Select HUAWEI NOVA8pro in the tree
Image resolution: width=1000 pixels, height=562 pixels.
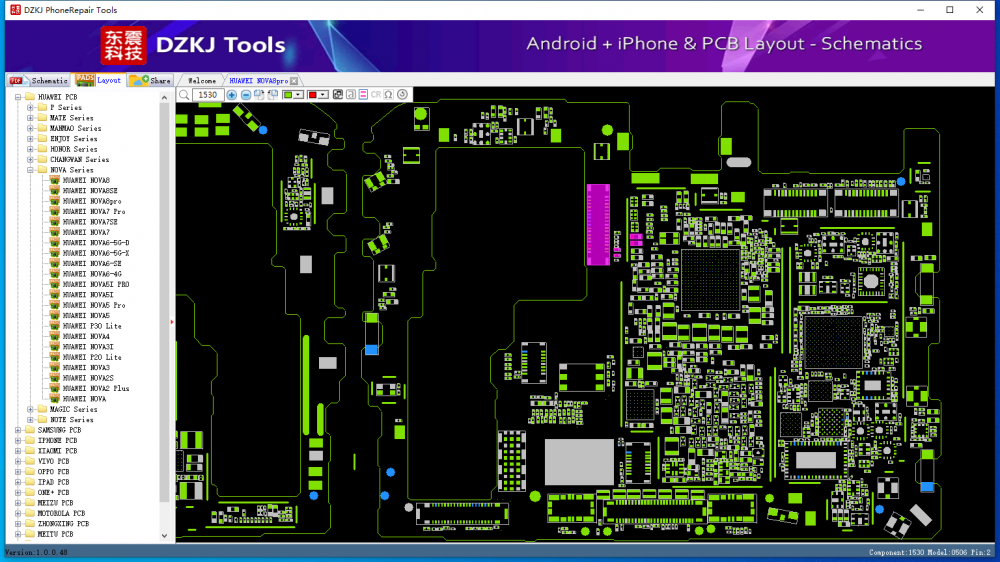(x=92, y=201)
